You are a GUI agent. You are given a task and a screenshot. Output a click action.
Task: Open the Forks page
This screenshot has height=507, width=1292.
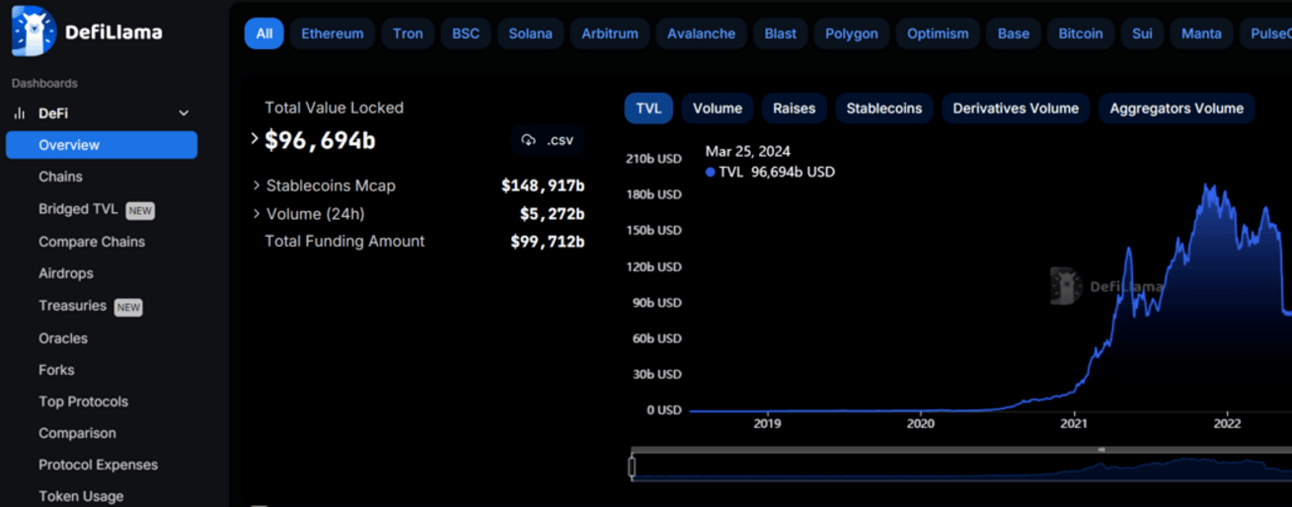tap(56, 370)
